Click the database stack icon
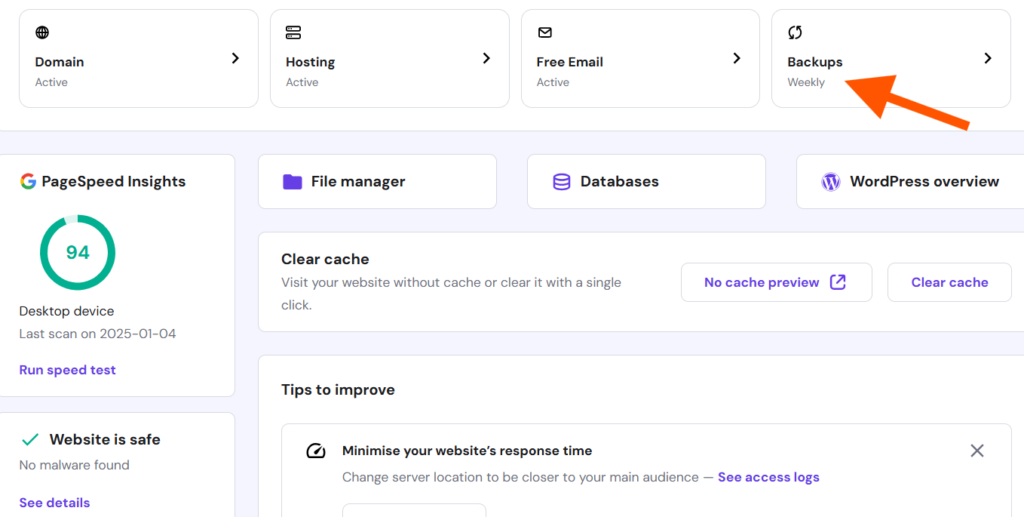Screen dimensions: 1024x517 [x=562, y=181]
